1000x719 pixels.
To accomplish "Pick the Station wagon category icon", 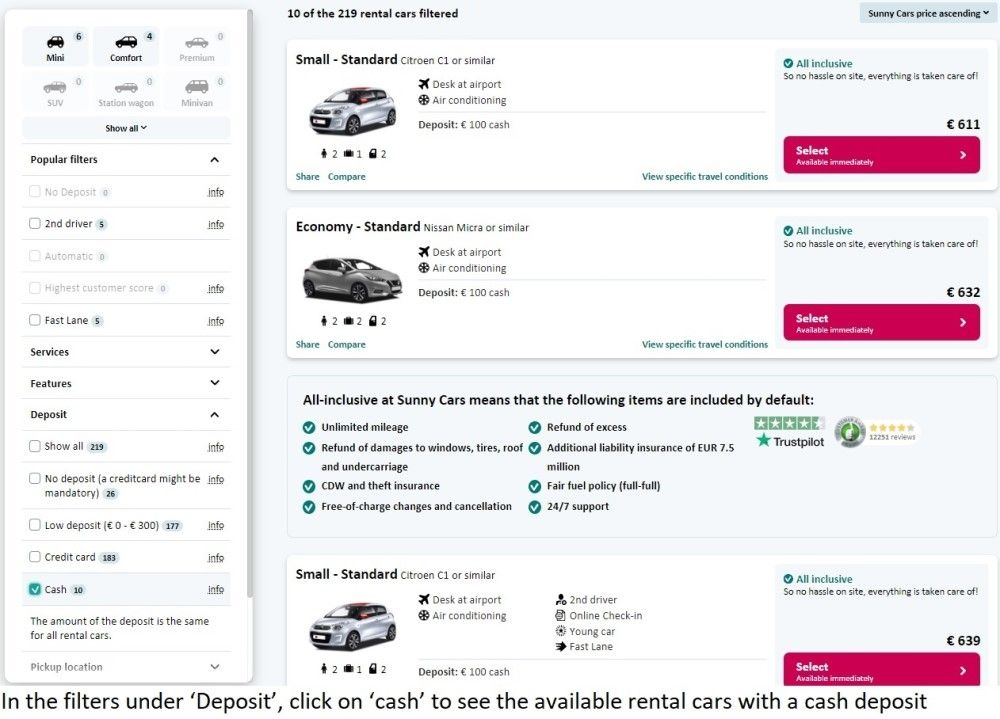I will pos(126,87).
